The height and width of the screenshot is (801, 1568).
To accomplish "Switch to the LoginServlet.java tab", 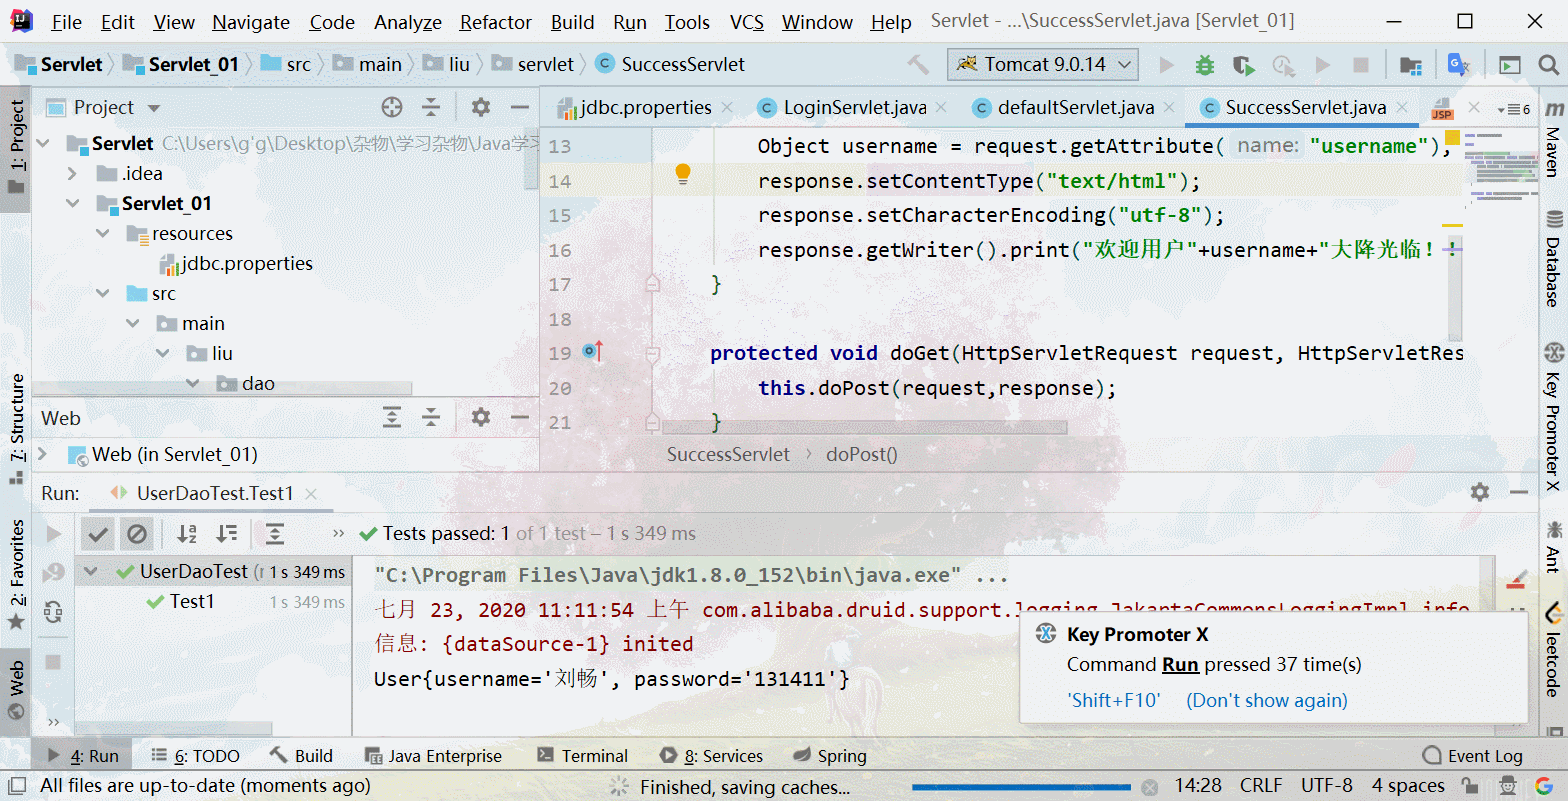I will 854,108.
